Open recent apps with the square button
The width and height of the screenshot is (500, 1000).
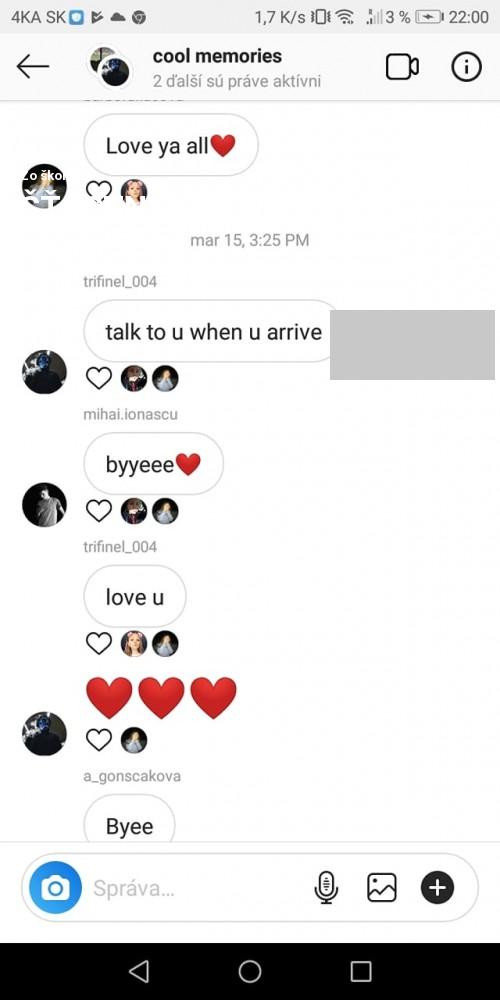tap(361, 971)
